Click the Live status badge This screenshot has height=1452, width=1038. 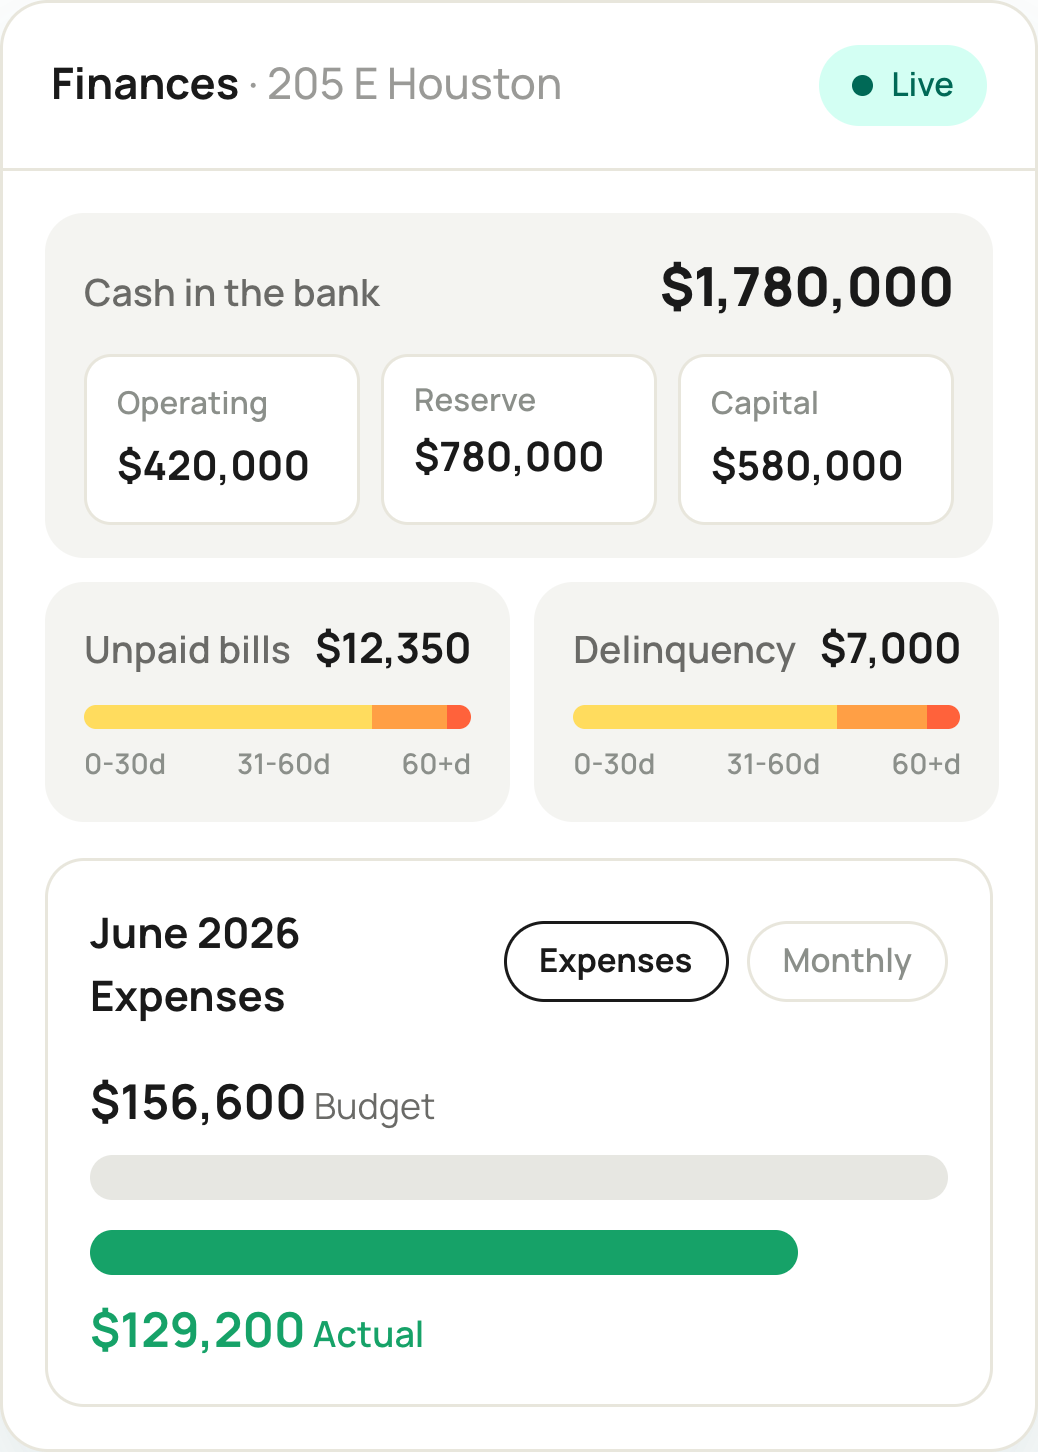click(x=903, y=85)
